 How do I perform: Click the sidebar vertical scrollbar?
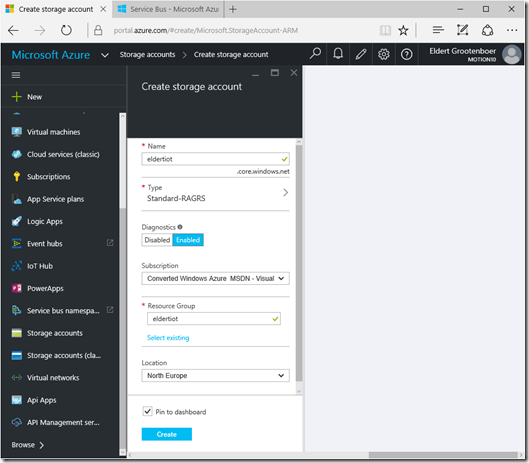[x=122, y=162]
